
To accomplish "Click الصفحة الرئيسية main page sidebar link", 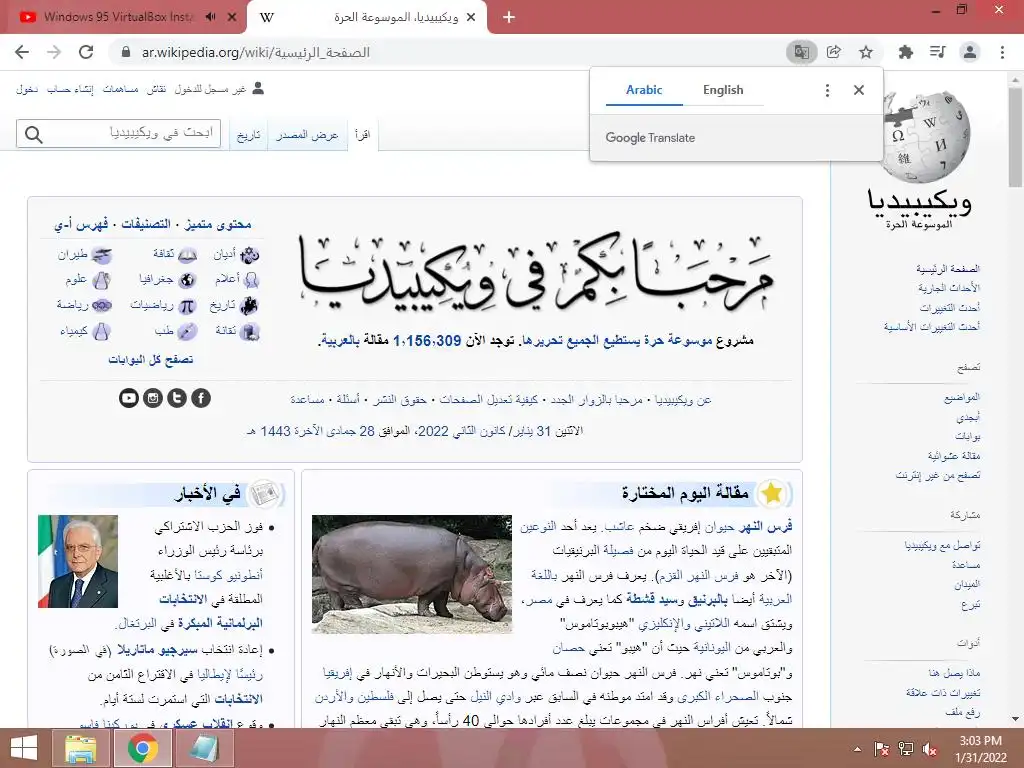I will [x=948, y=268].
